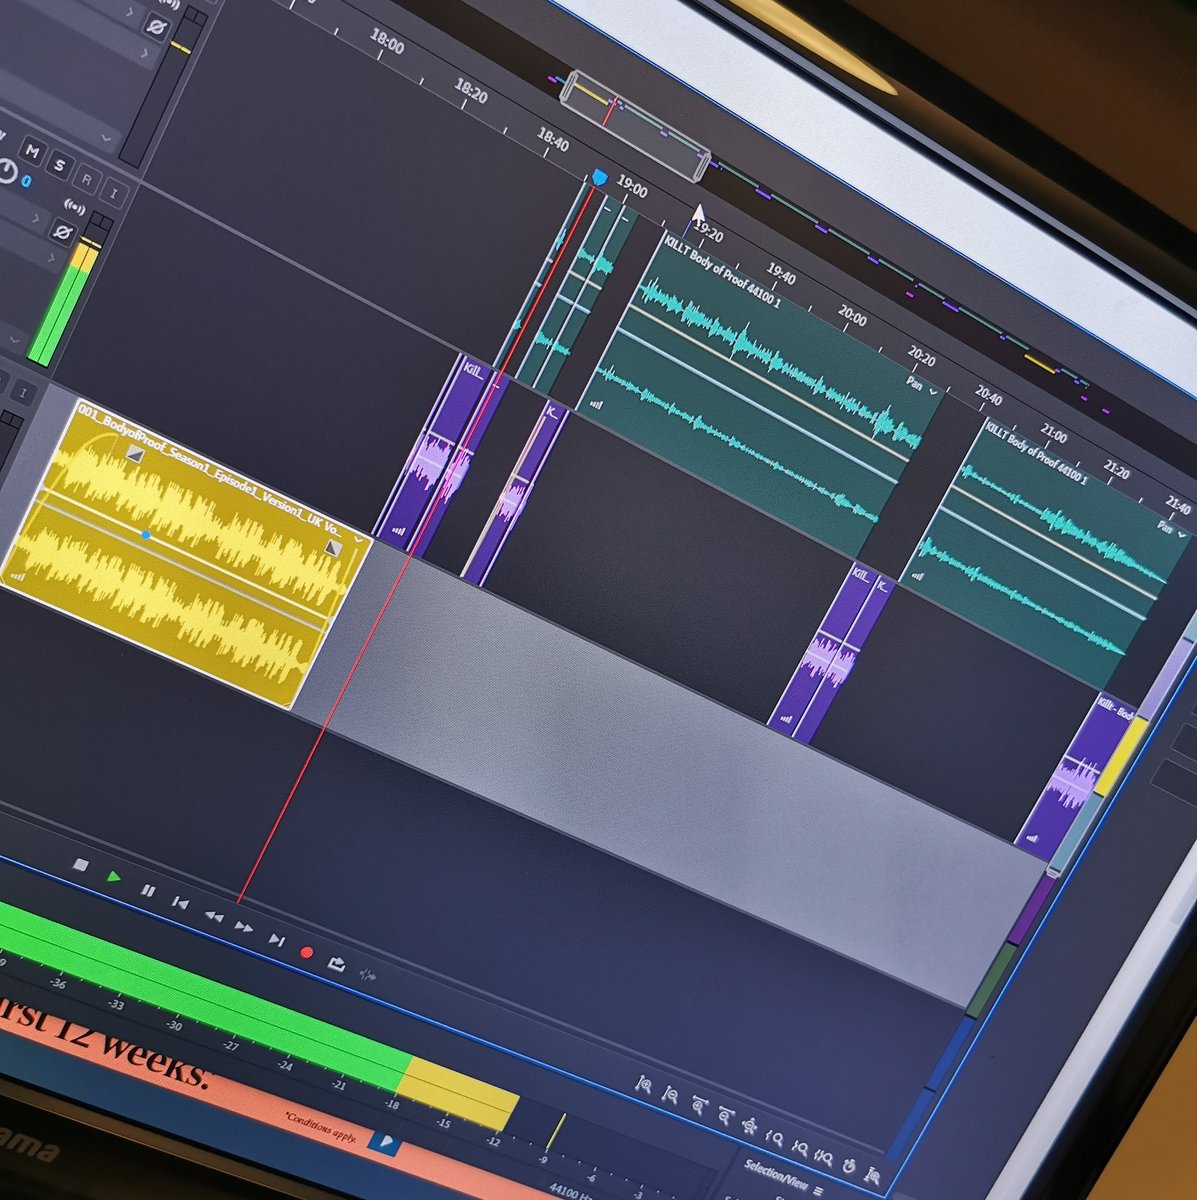The height and width of the screenshot is (1200, 1197).
Task: Click the yellow peak section of level meter
Action: click(458, 1096)
